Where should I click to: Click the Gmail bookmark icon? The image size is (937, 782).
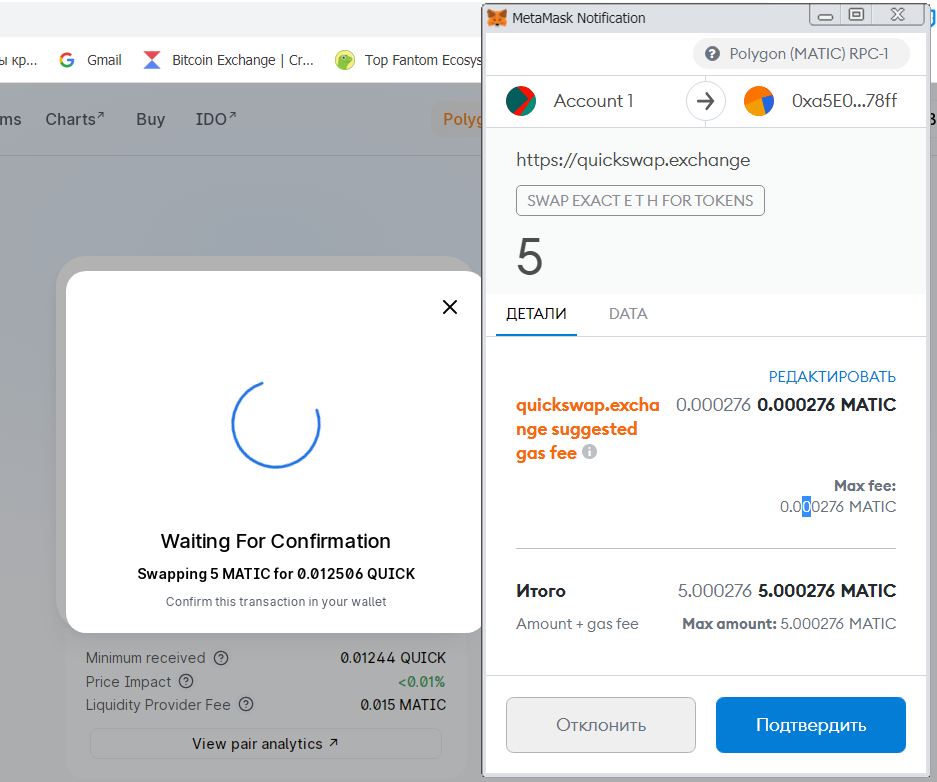click(65, 60)
